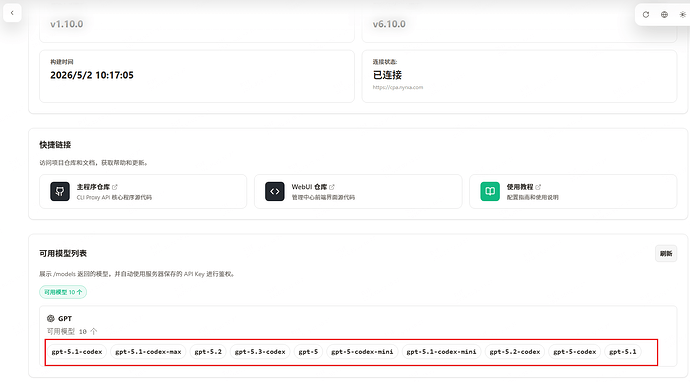This screenshot has width=690, height=382.
Task: Click the 可用模型 10 个 count under GPT
Action: (72, 331)
